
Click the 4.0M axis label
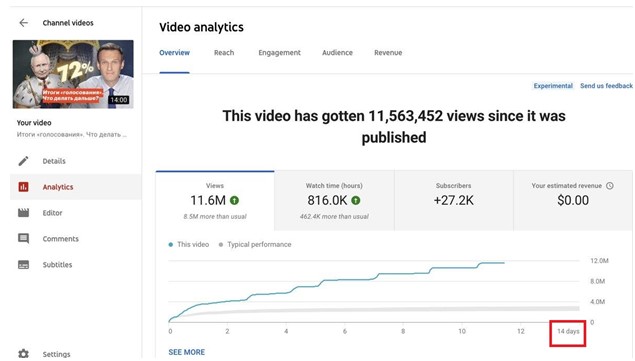(x=597, y=302)
